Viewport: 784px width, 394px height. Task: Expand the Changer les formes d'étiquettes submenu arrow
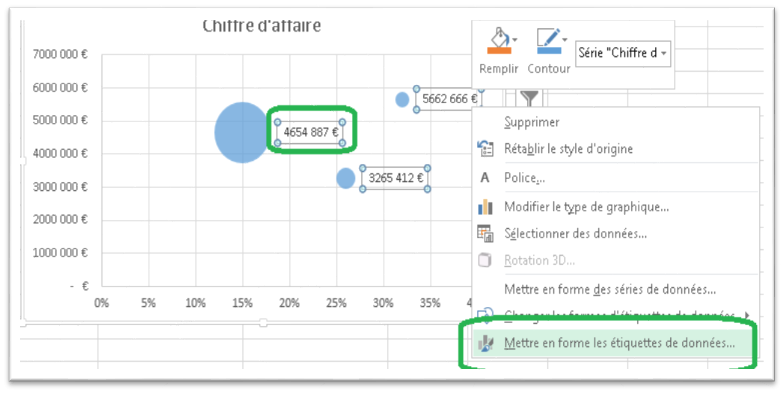(x=748, y=316)
